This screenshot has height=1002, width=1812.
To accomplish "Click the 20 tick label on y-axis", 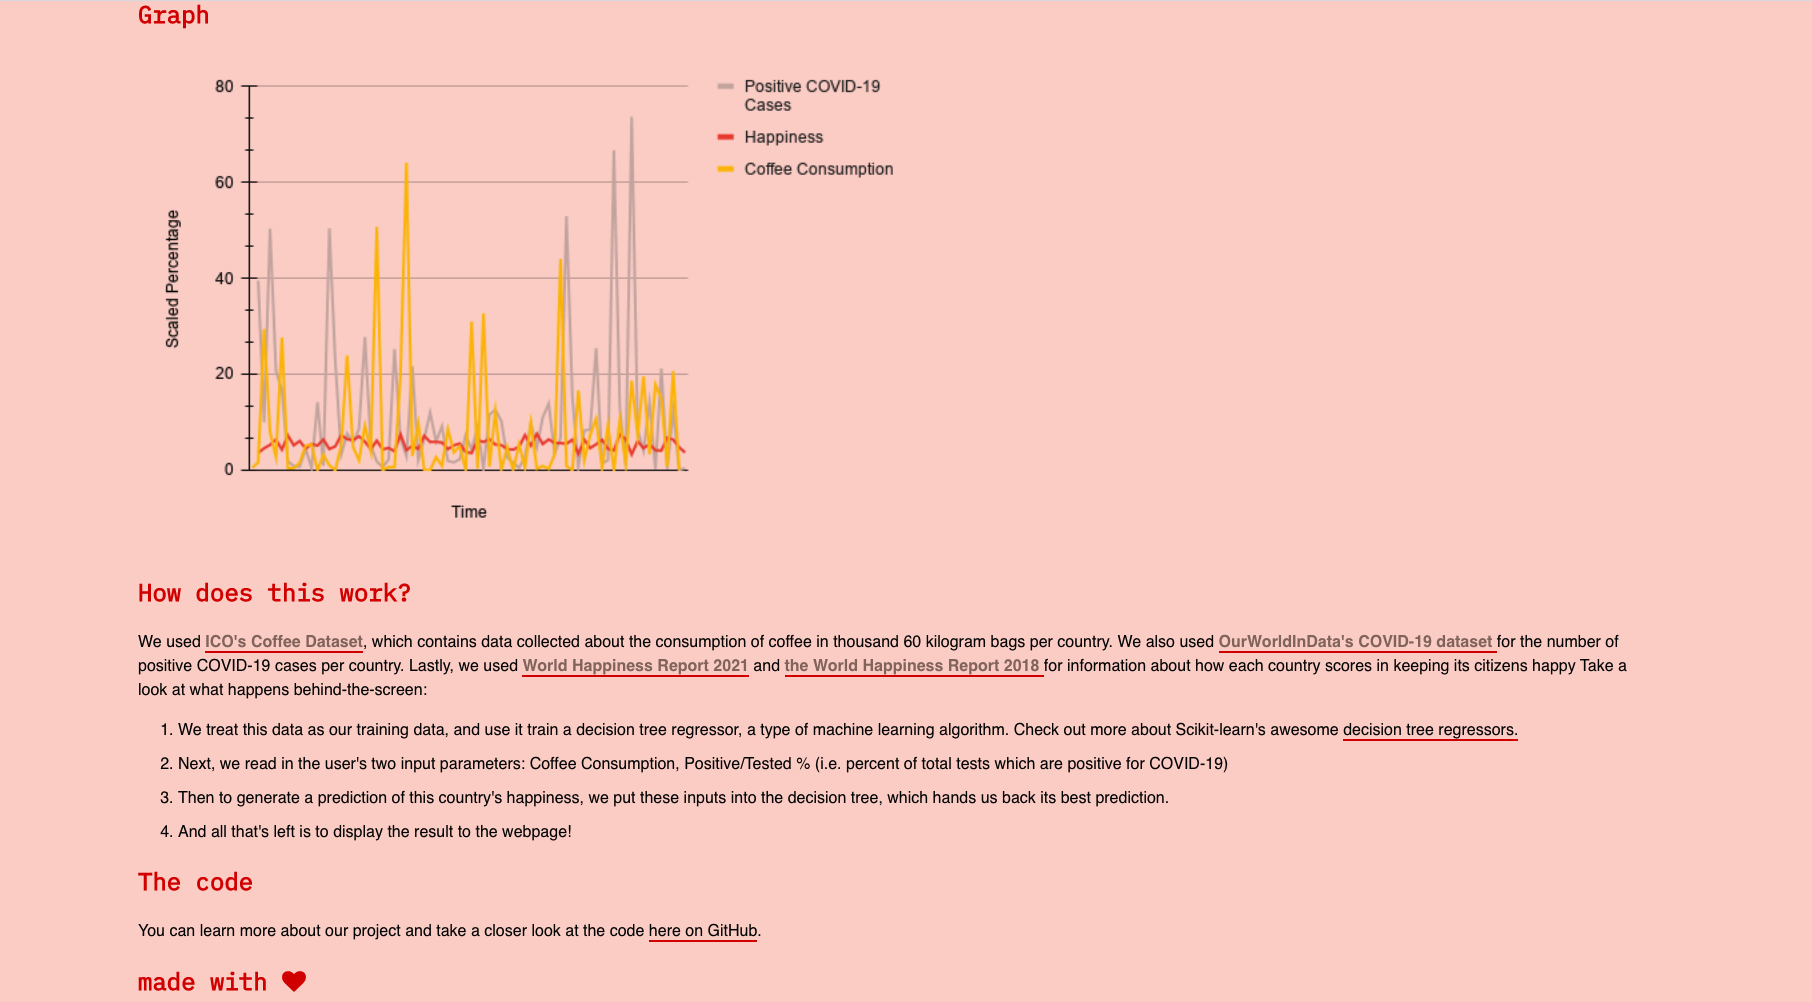I will [224, 374].
